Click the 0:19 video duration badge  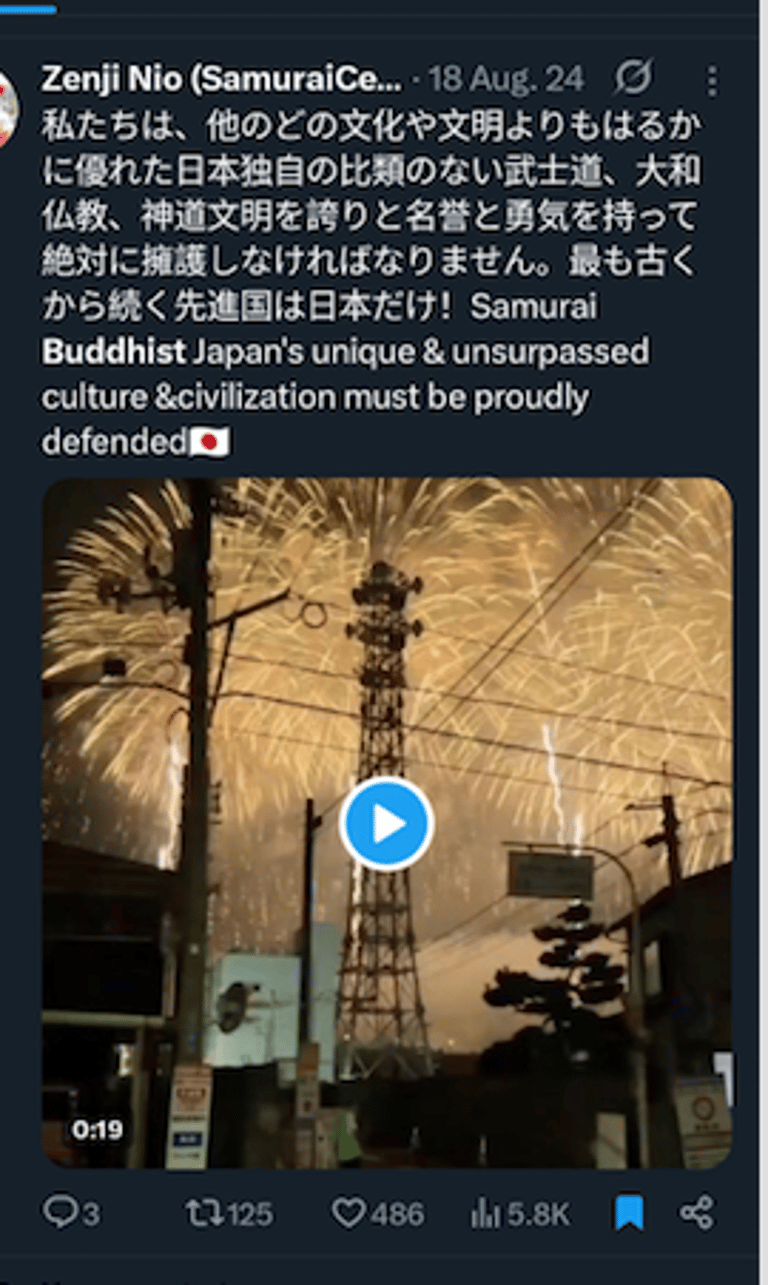pyautogui.click(x=97, y=1130)
